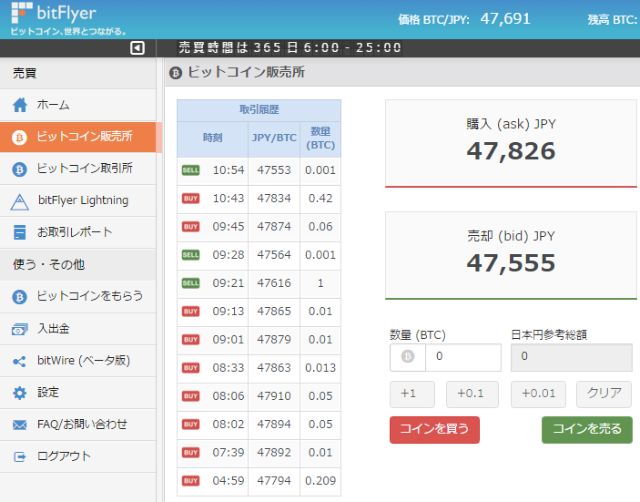Click the bitWire share icon
This screenshot has width=640, height=502.
tap(19, 361)
